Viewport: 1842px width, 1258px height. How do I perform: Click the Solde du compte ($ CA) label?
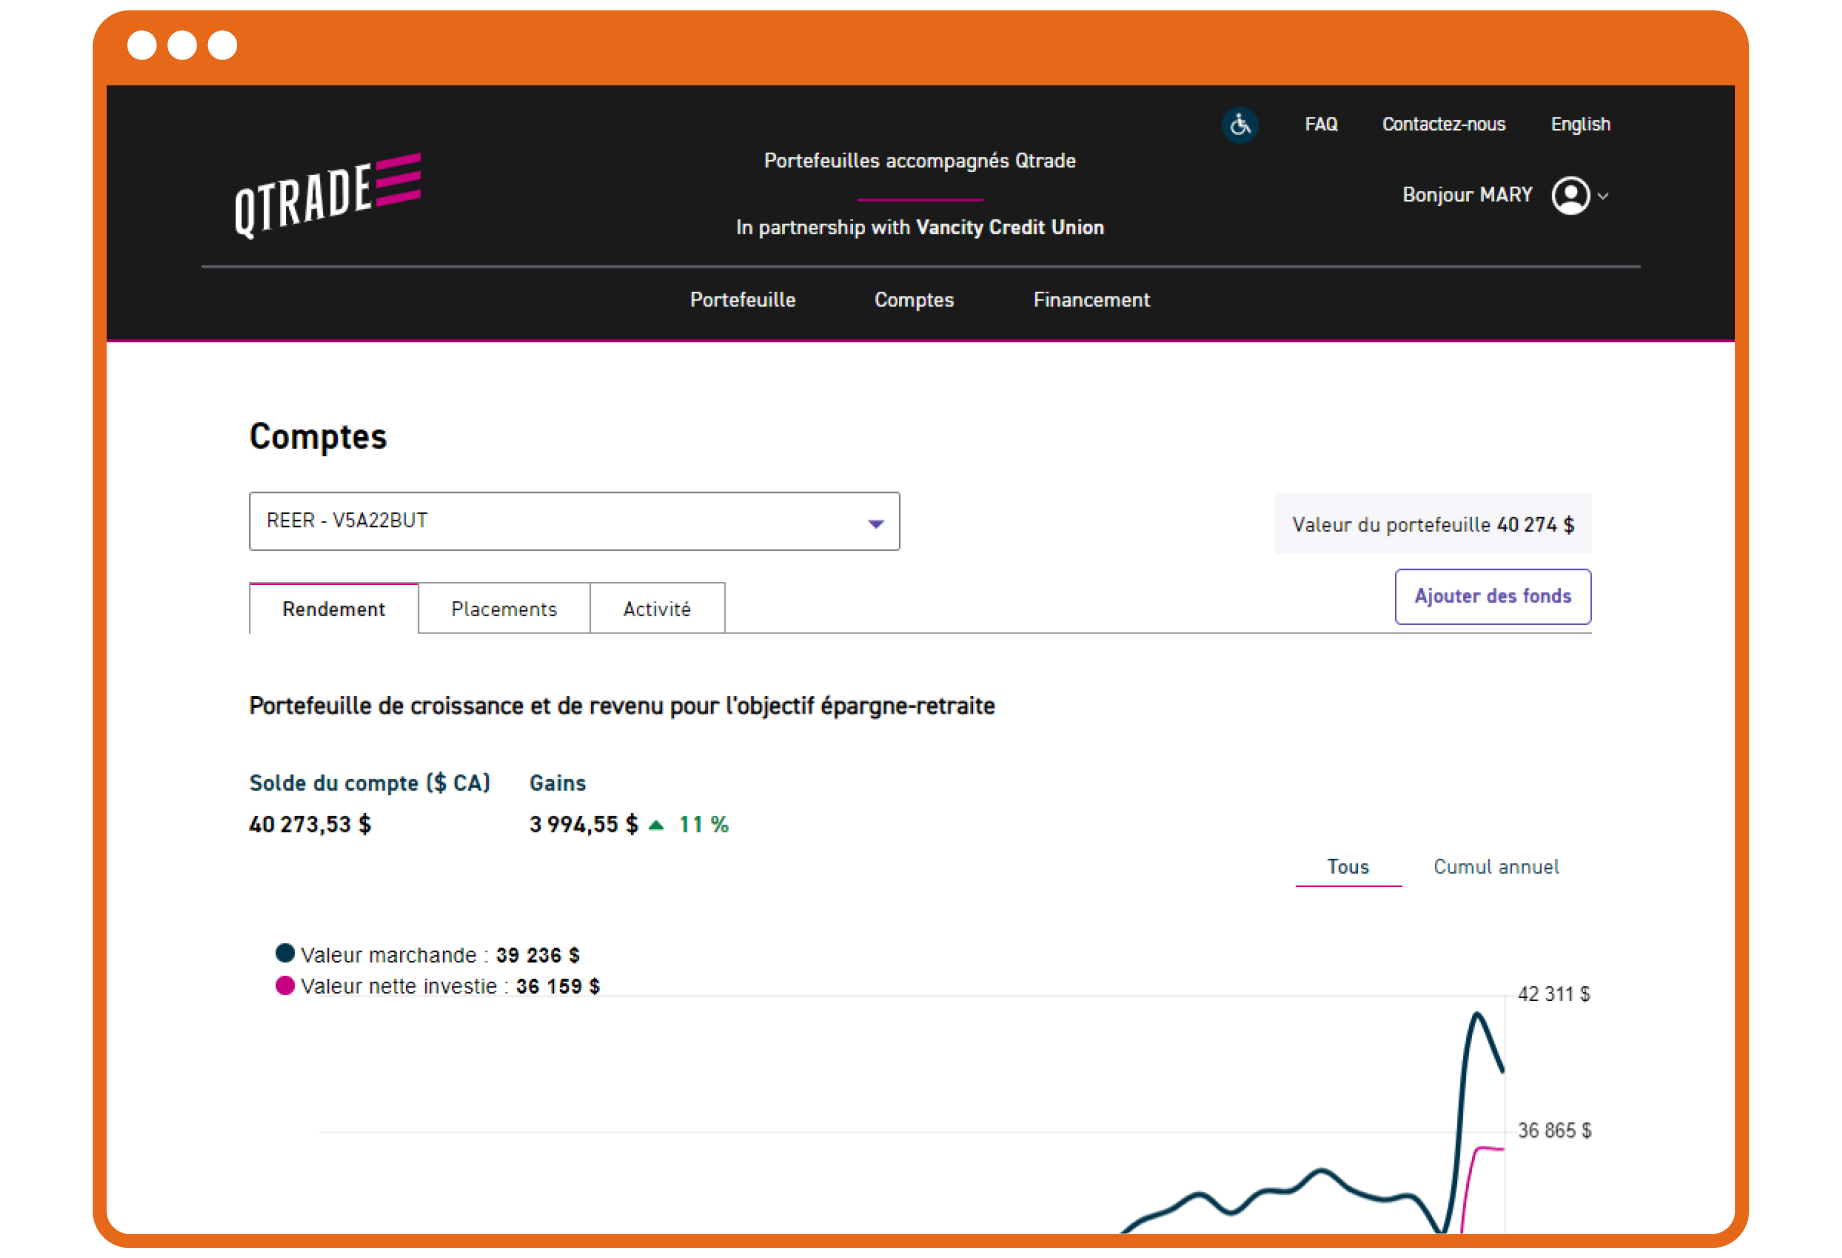pyautogui.click(x=370, y=783)
